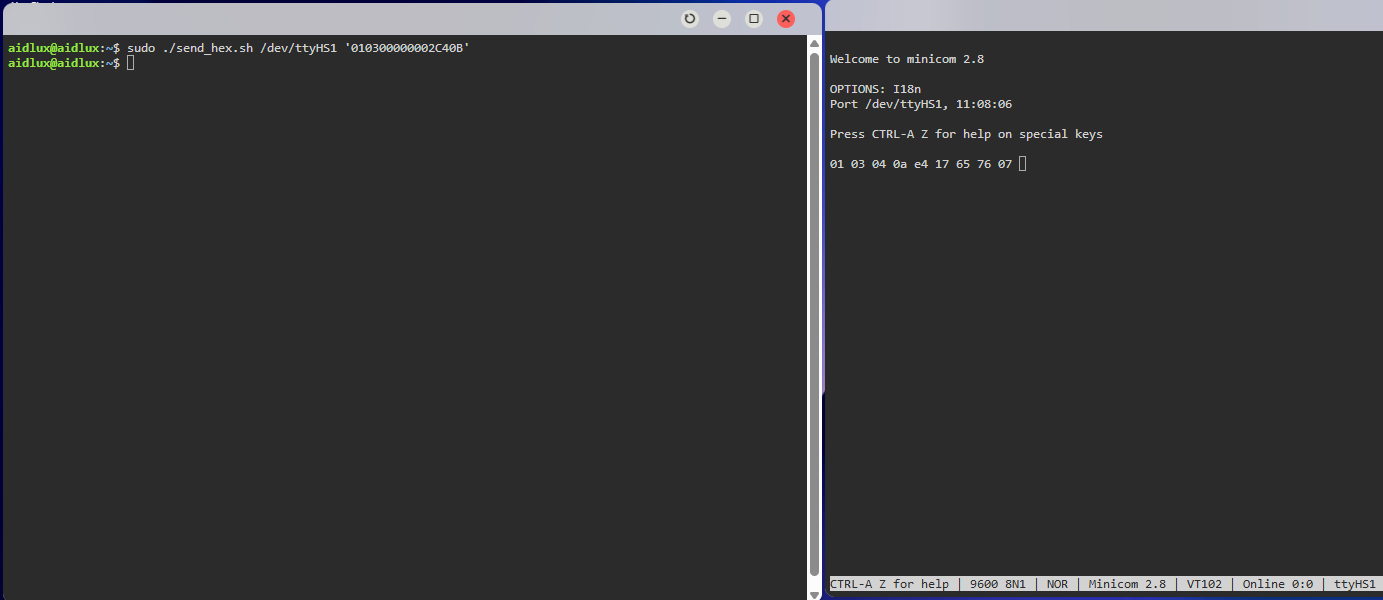
Task: Click the 'Minicom 2.8' status bar segment
Action: point(1127,584)
